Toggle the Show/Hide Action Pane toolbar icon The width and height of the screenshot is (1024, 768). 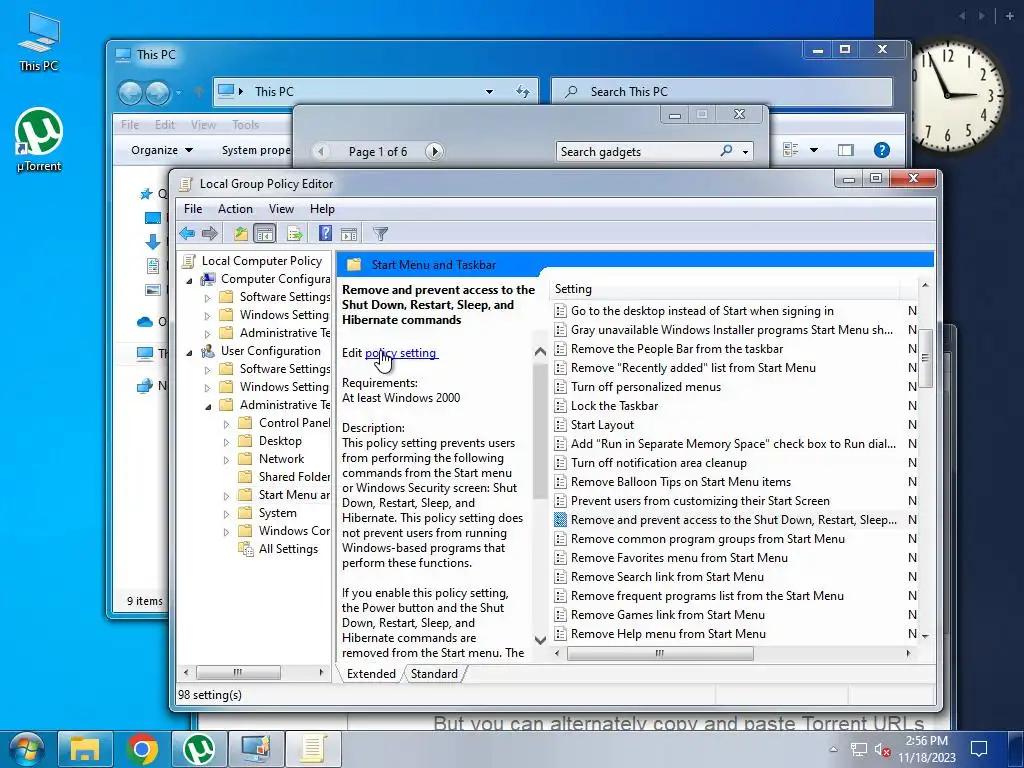point(349,233)
